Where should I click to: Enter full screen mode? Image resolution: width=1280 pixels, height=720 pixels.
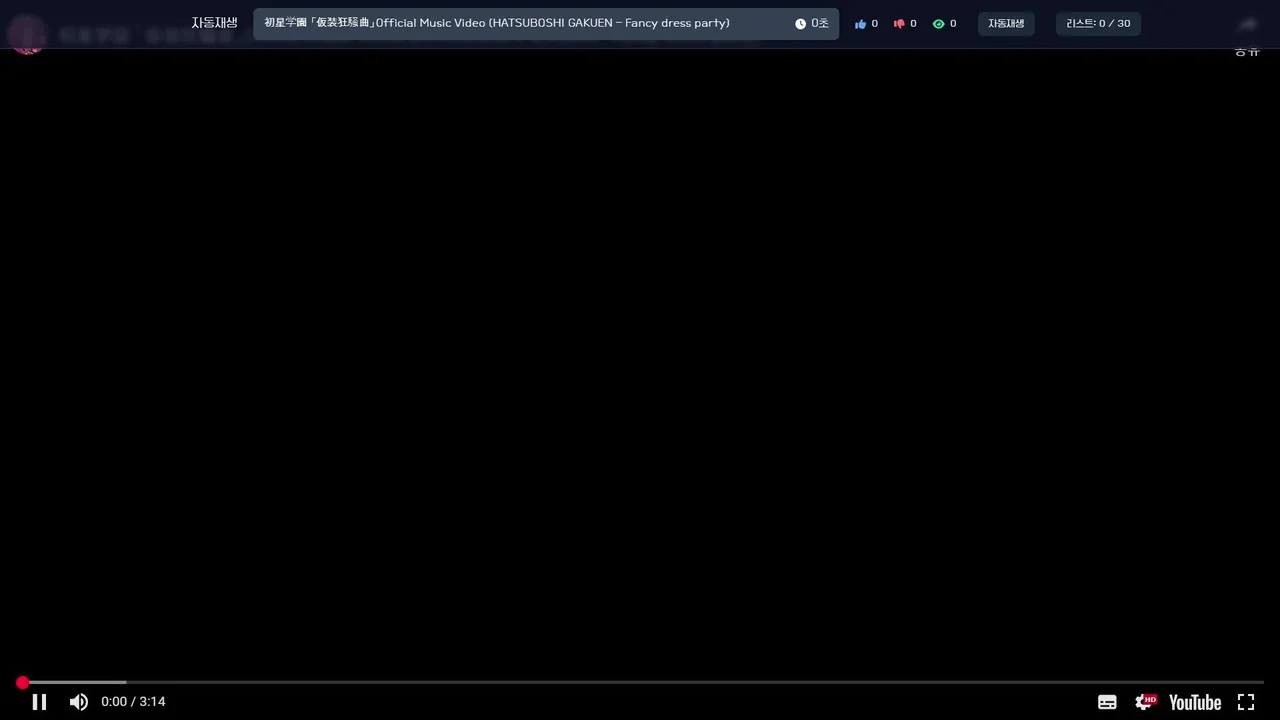click(x=1246, y=702)
